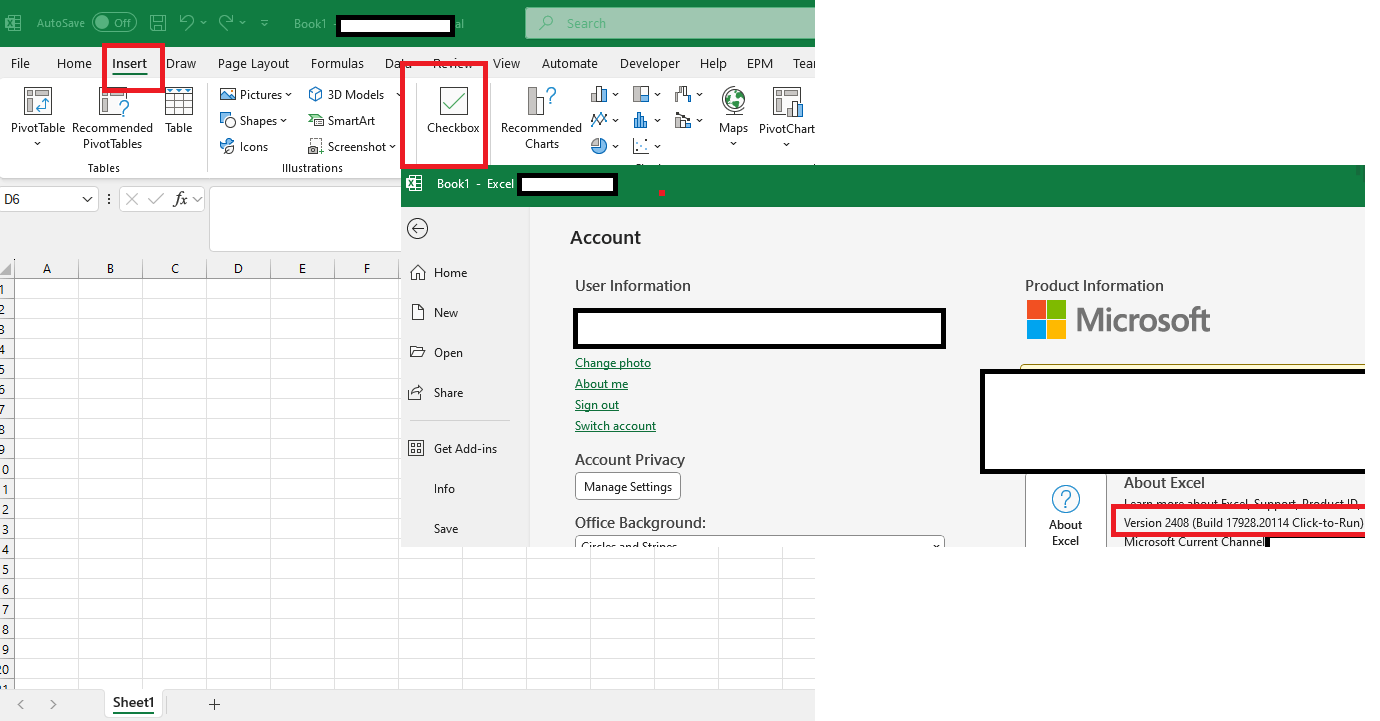Switch to the Formulas tab

click(337, 63)
